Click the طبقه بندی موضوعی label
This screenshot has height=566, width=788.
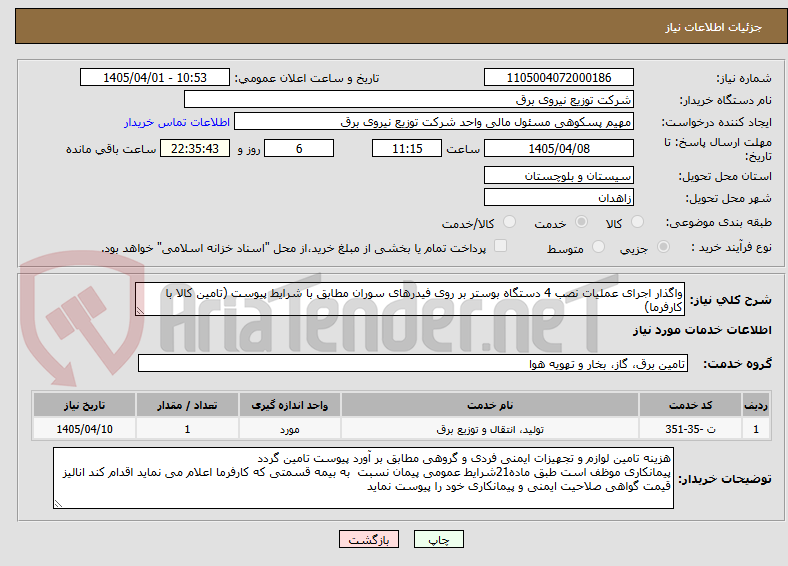(719, 222)
